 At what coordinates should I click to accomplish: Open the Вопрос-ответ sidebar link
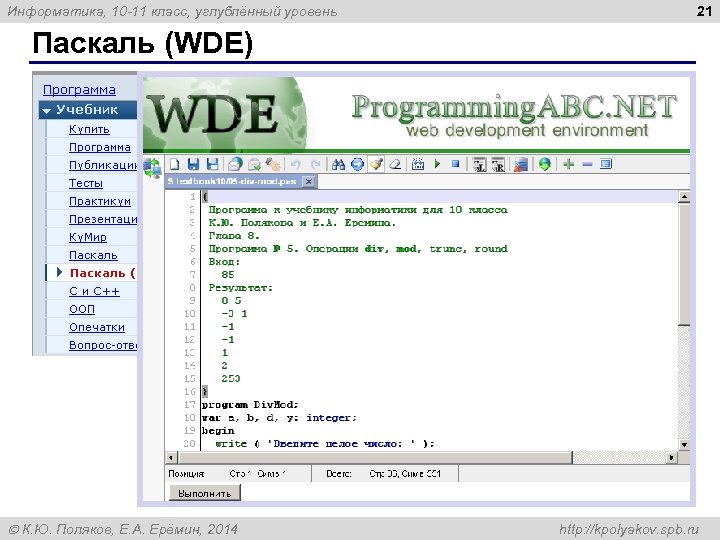tap(103, 345)
